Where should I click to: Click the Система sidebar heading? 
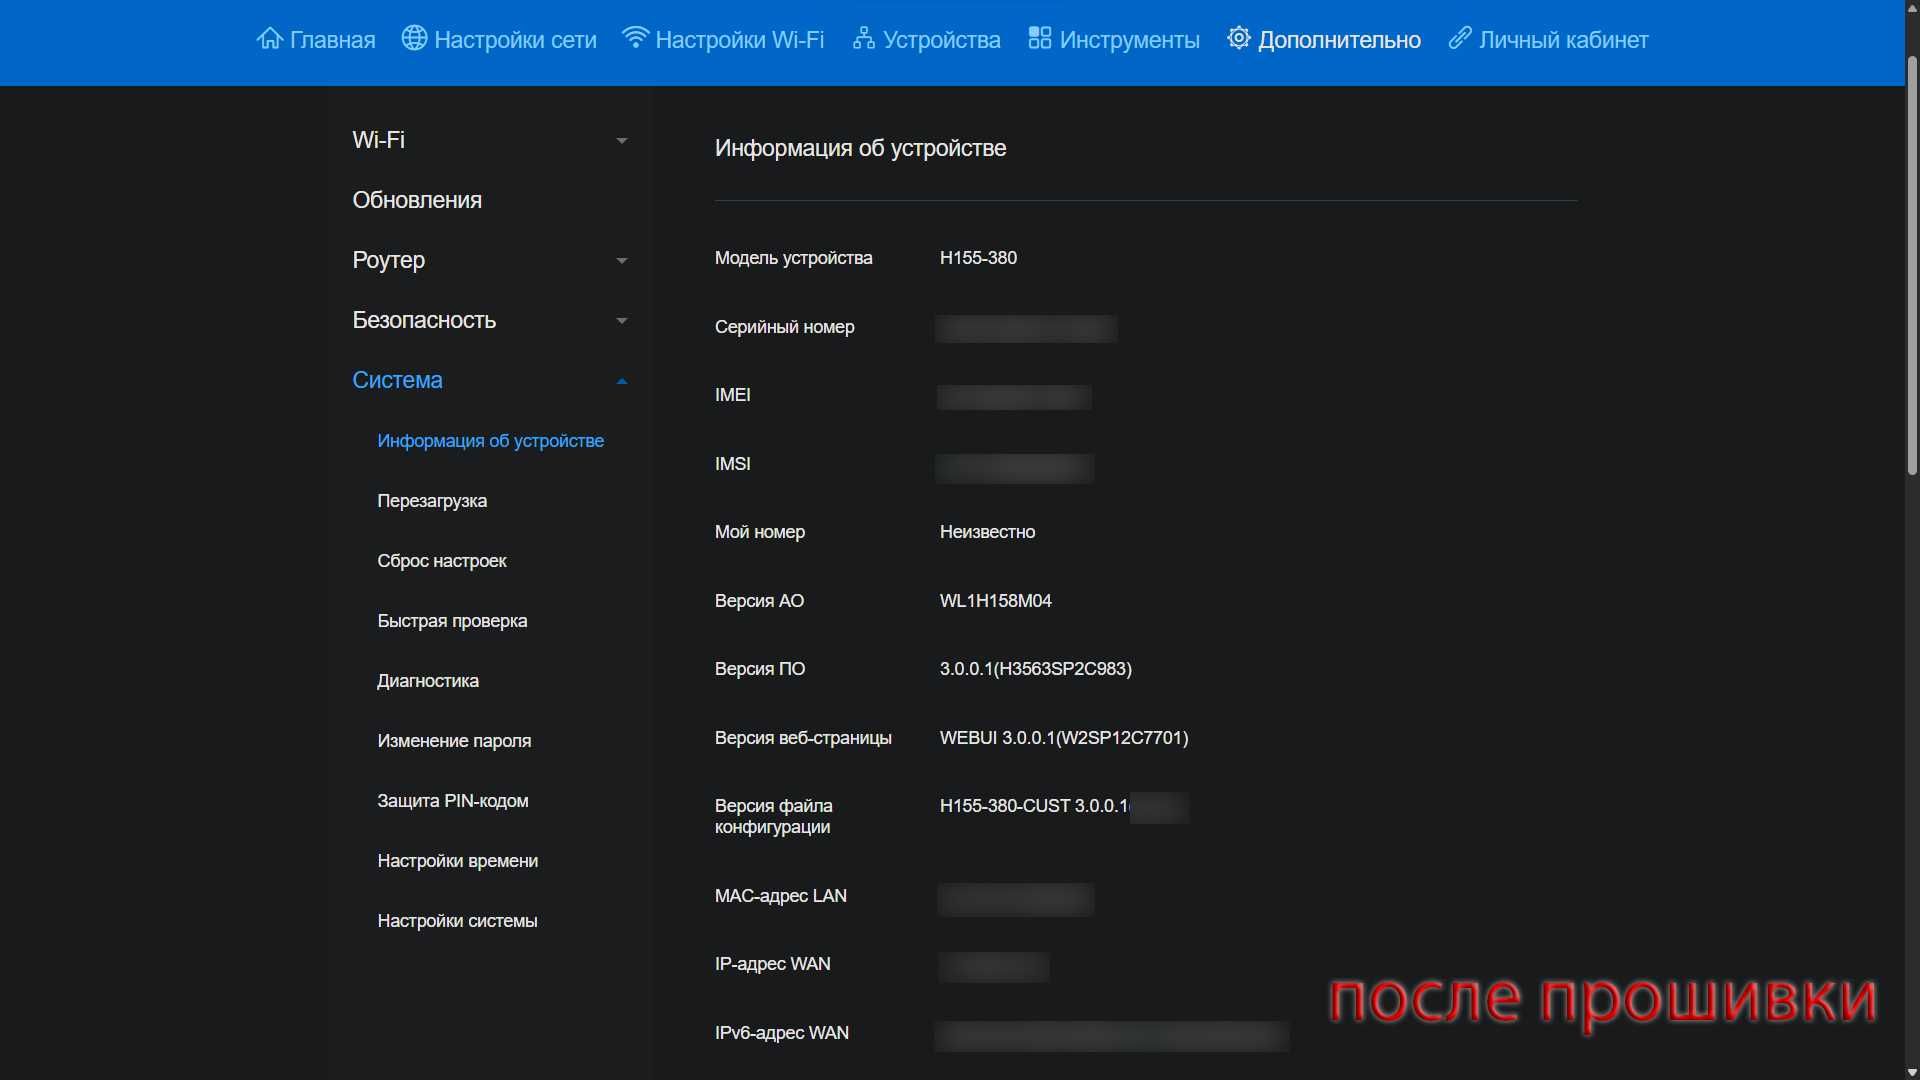(x=397, y=380)
